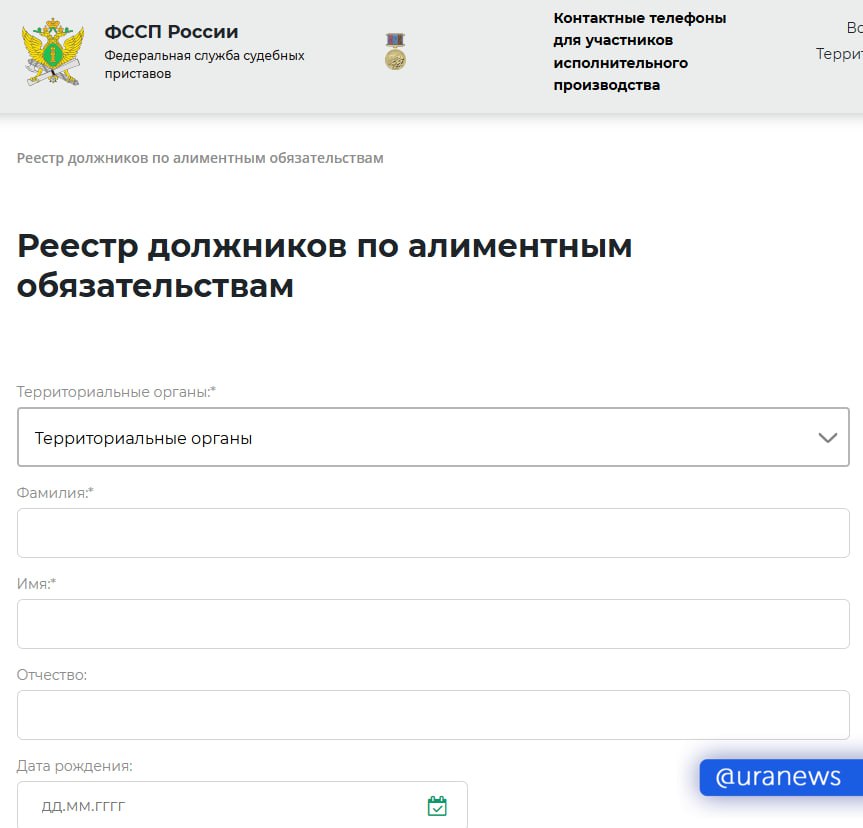Click Федеральная служба судебных приставов subtitle
This screenshot has height=828, width=863.
click(x=204, y=64)
